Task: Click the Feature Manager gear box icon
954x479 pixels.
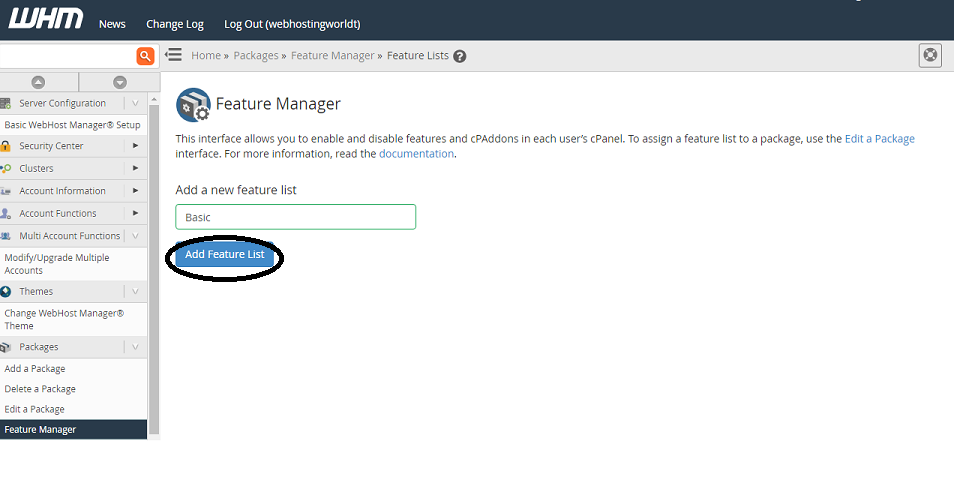Action: pyautogui.click(x=192, y=104)
